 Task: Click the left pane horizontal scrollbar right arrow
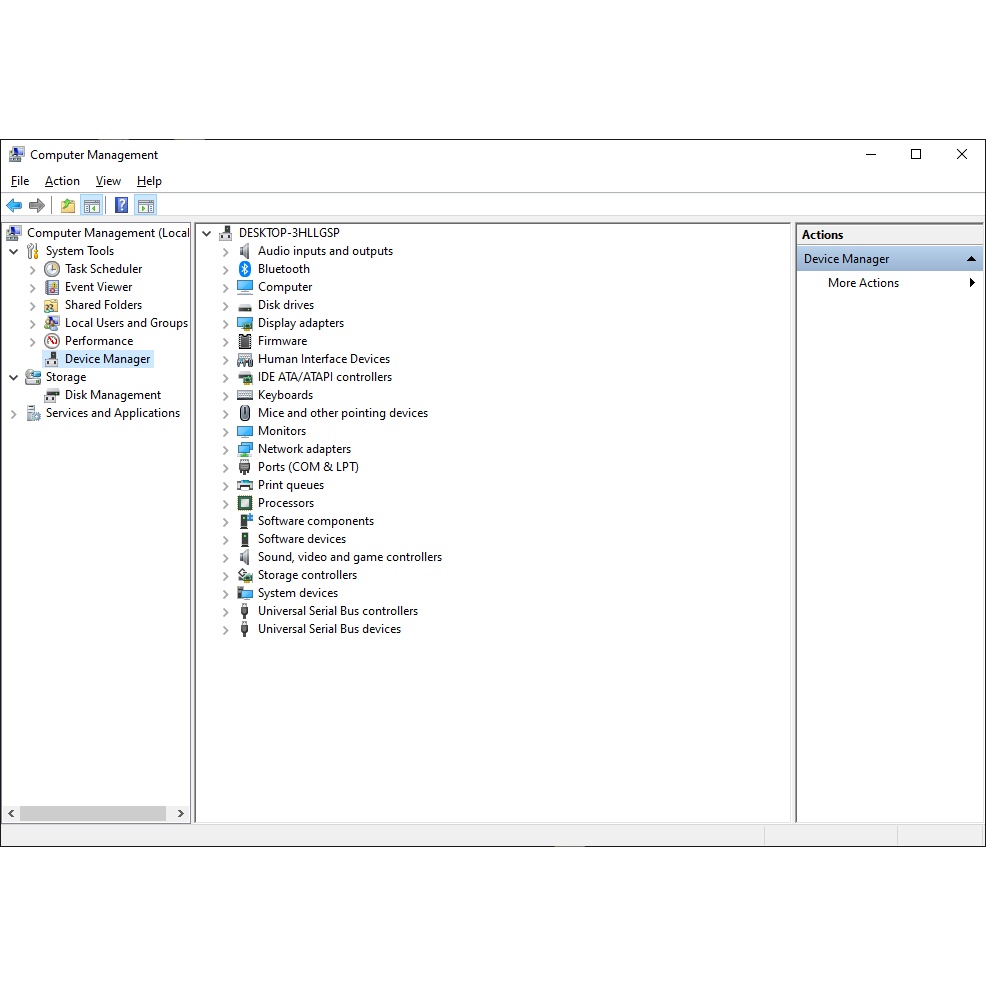181,814
